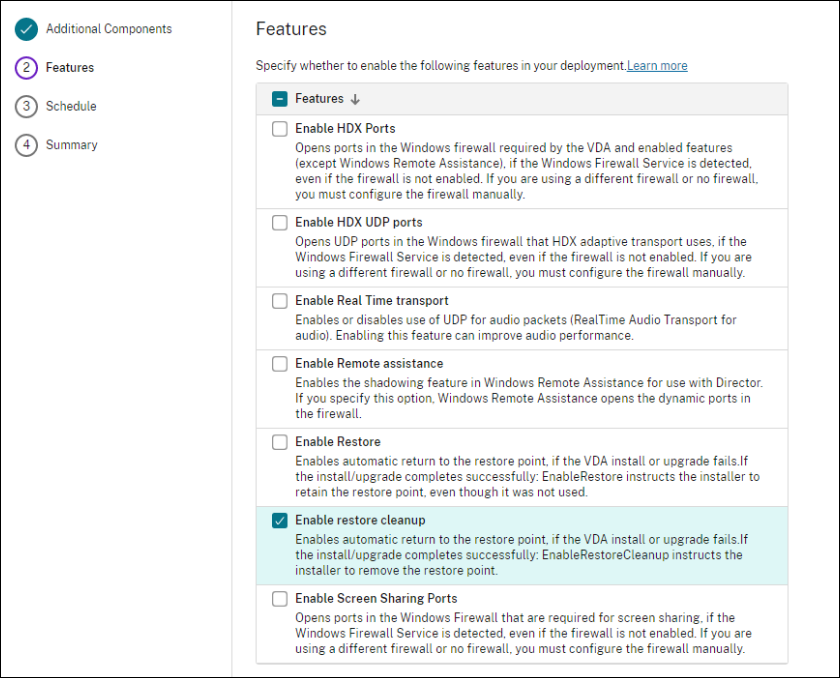
Task: Select the Features step label in sidebar
Action: pyautogui.click(x=70, y=68)
